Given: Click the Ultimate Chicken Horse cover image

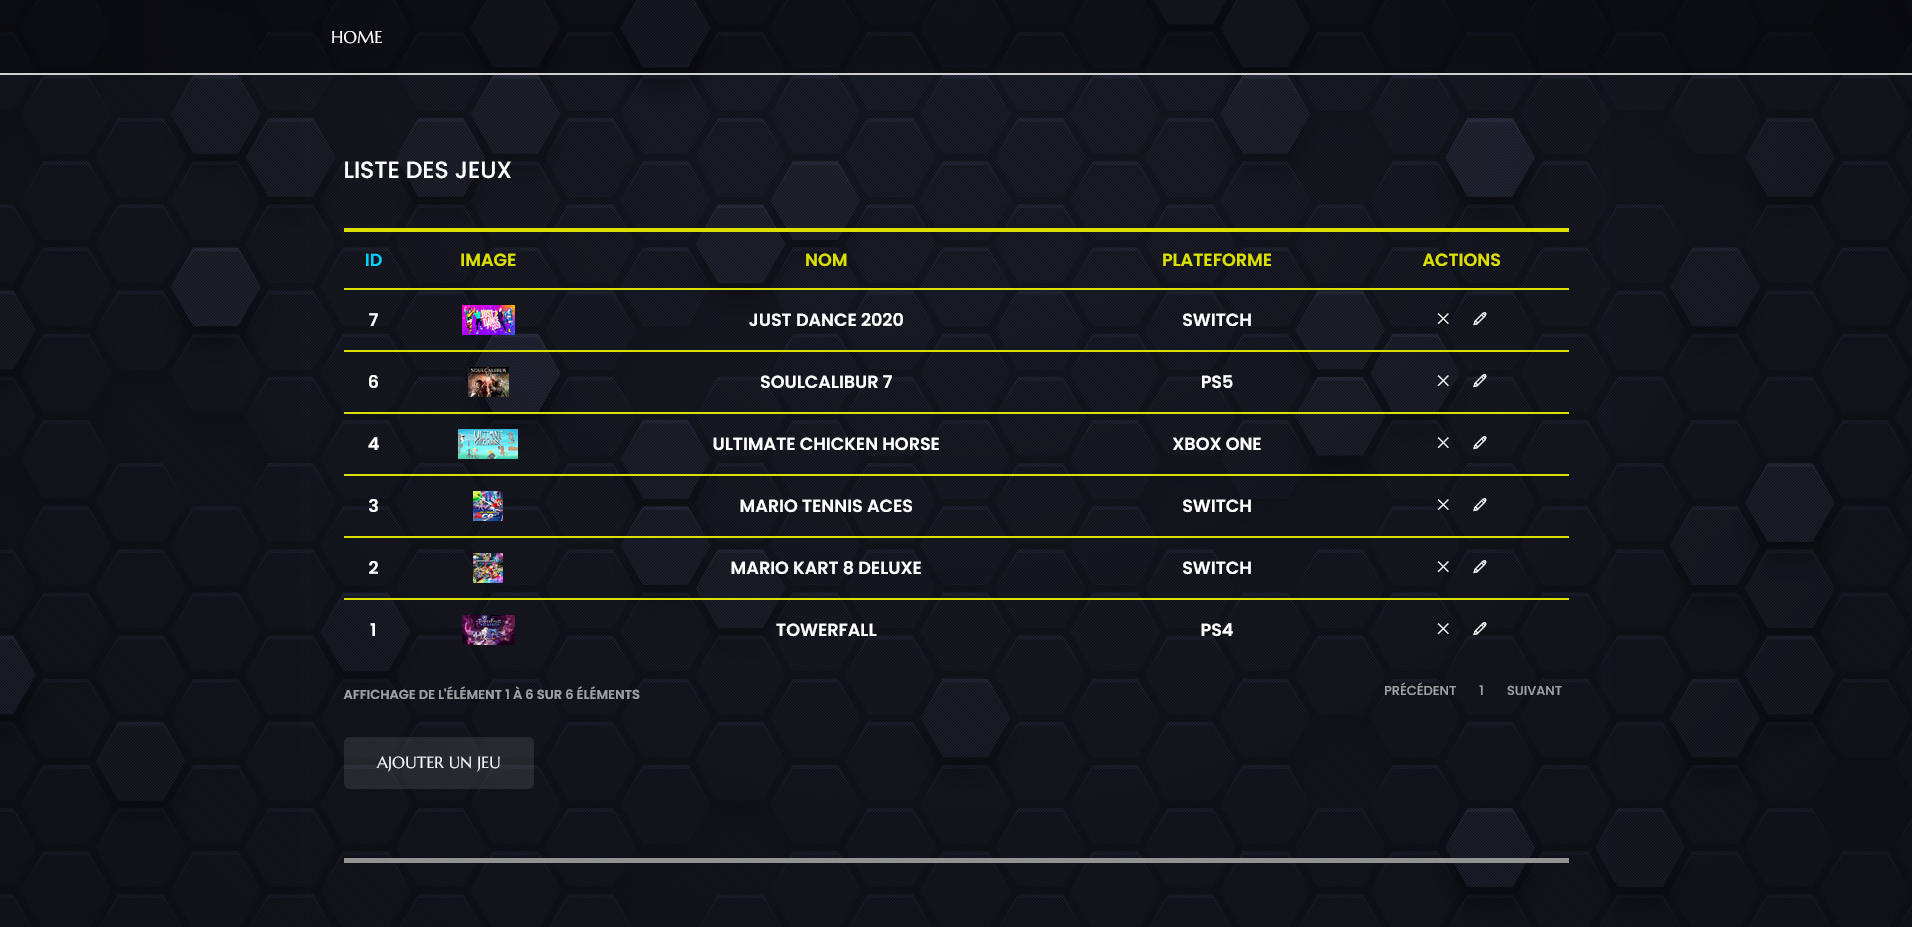Looking at the screenshot, I should 488,444.
